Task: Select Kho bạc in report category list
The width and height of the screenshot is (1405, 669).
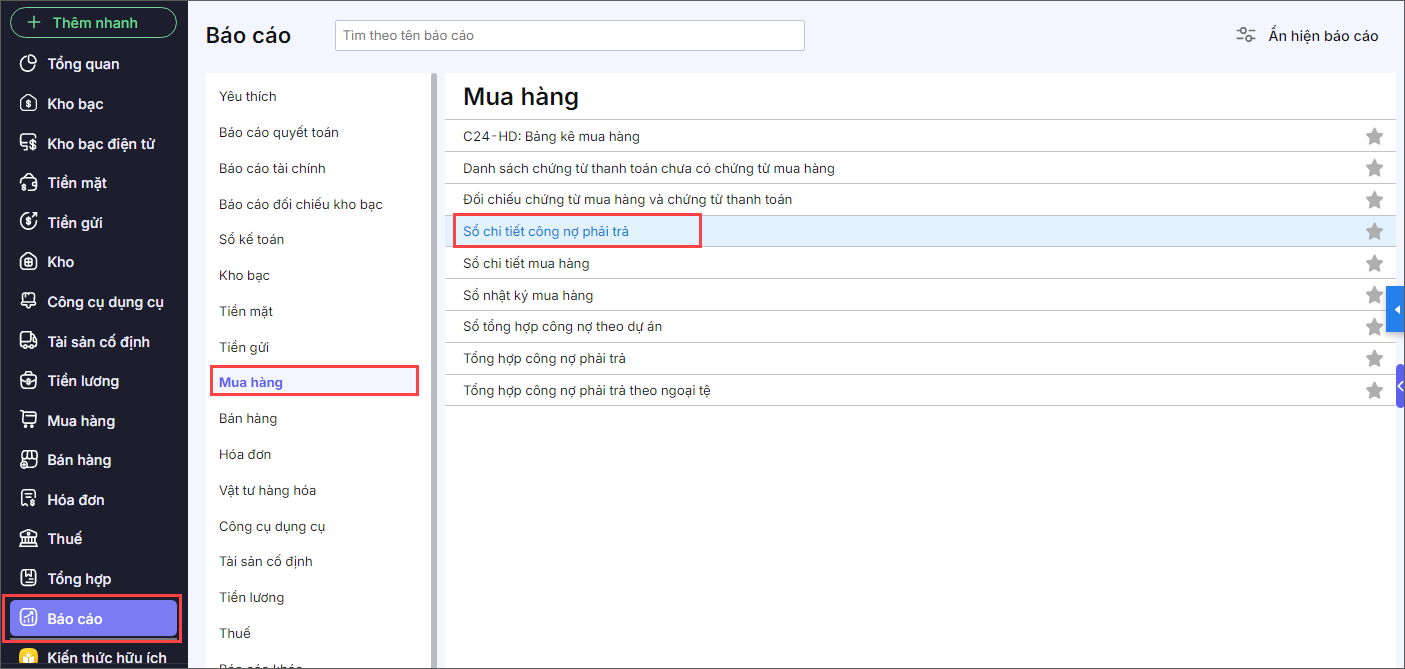Action: [244, 275]
